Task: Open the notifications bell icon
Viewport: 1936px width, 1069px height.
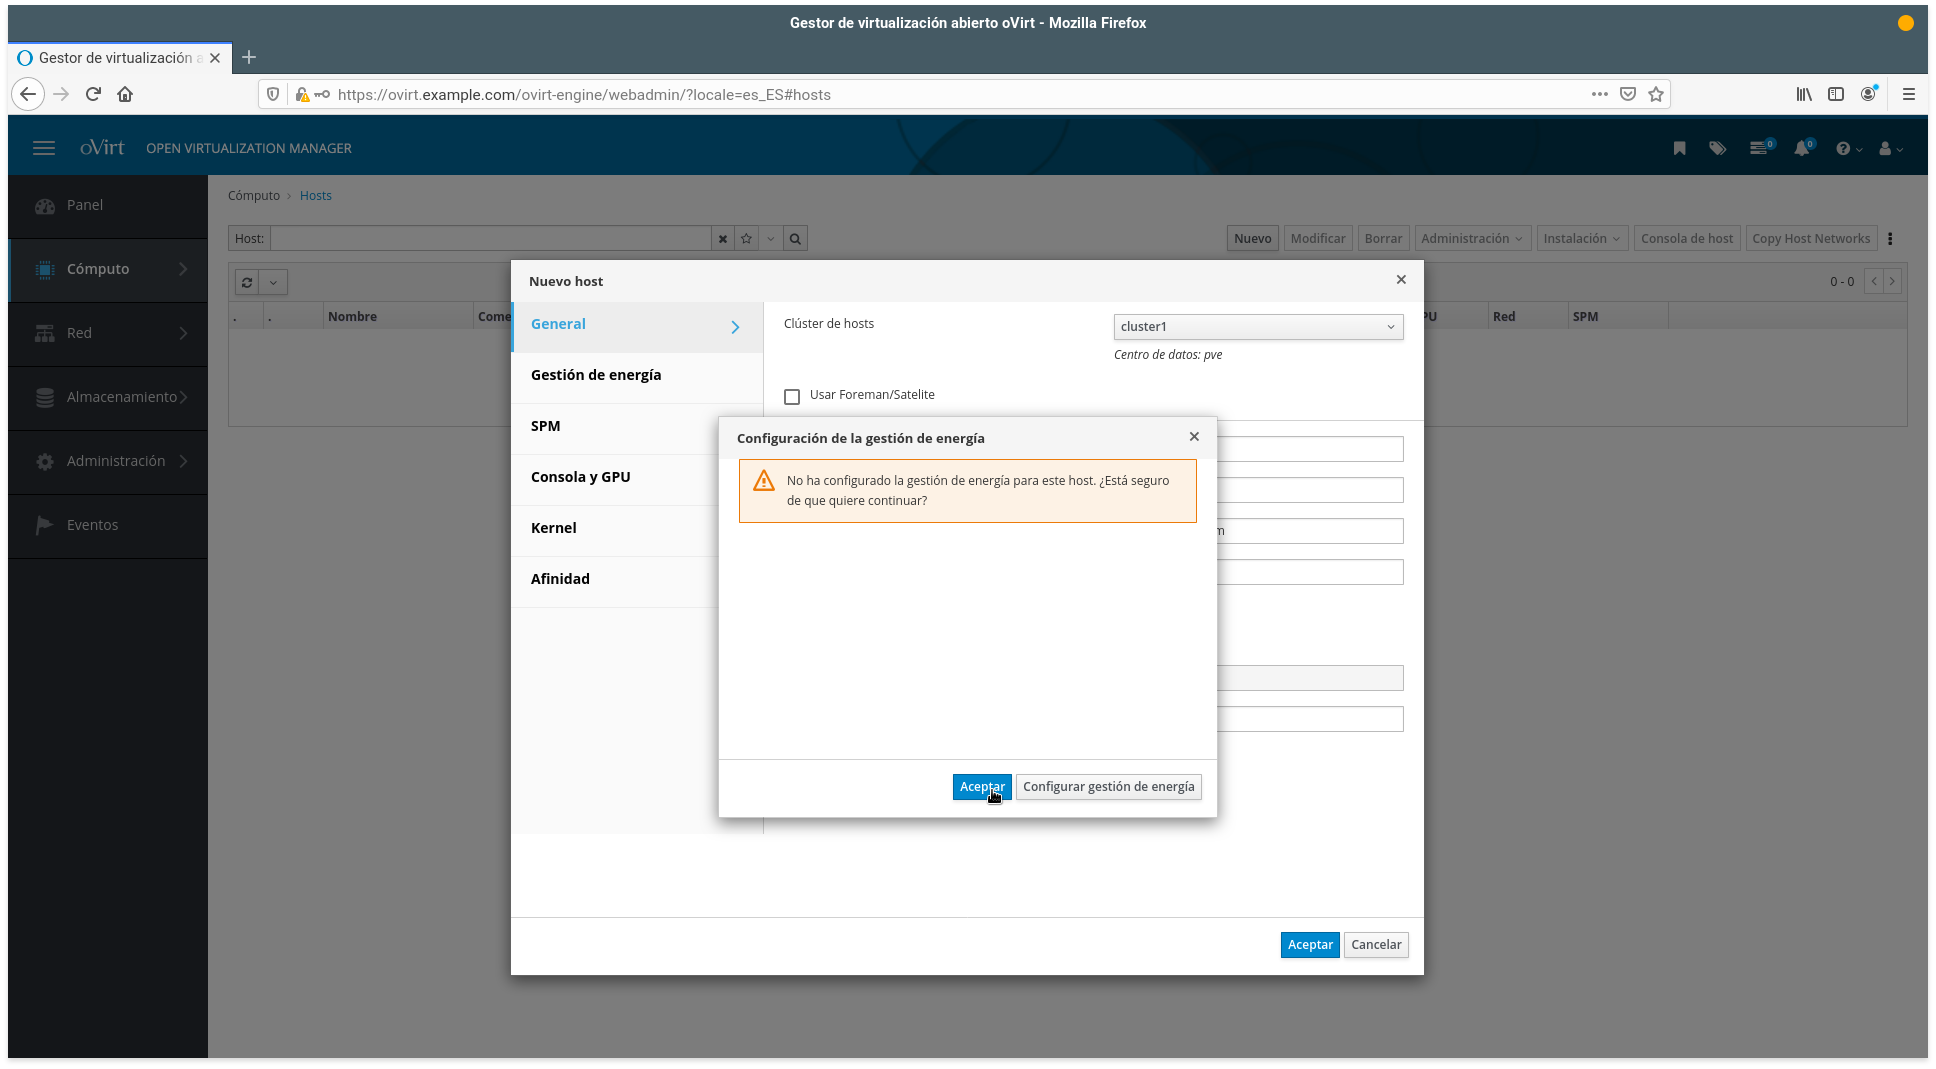Action: click(1802, 148)
